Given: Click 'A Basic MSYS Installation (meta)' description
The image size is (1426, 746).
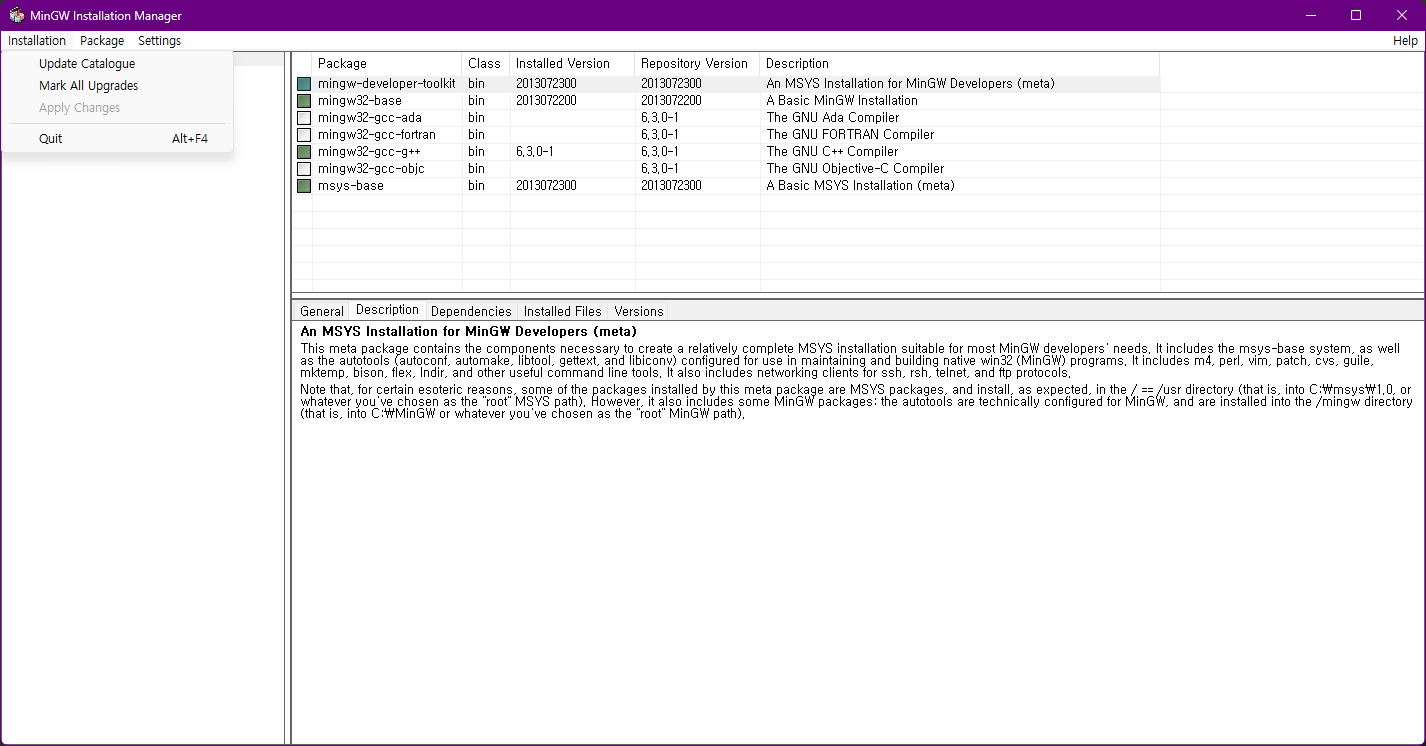Looking at the screenshot, I should tap(861, 186).
